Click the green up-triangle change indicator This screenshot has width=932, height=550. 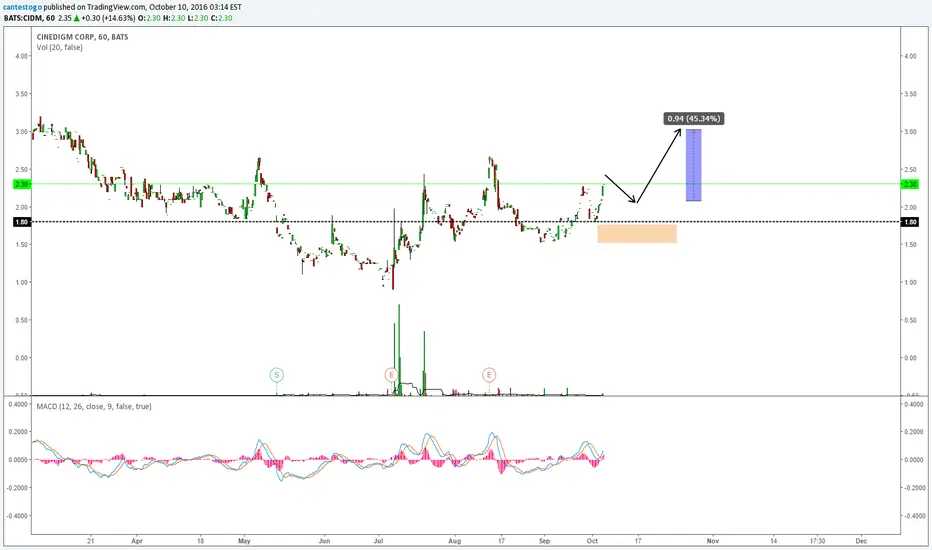77,18
